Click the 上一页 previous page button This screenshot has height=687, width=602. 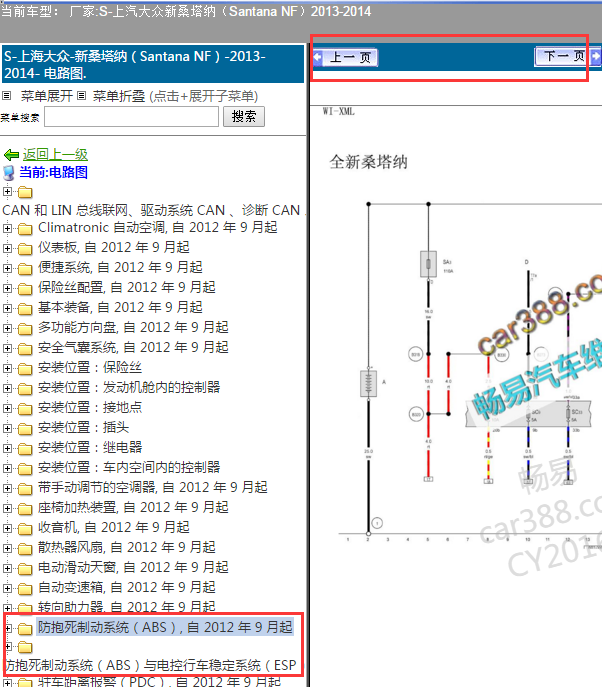345,57
